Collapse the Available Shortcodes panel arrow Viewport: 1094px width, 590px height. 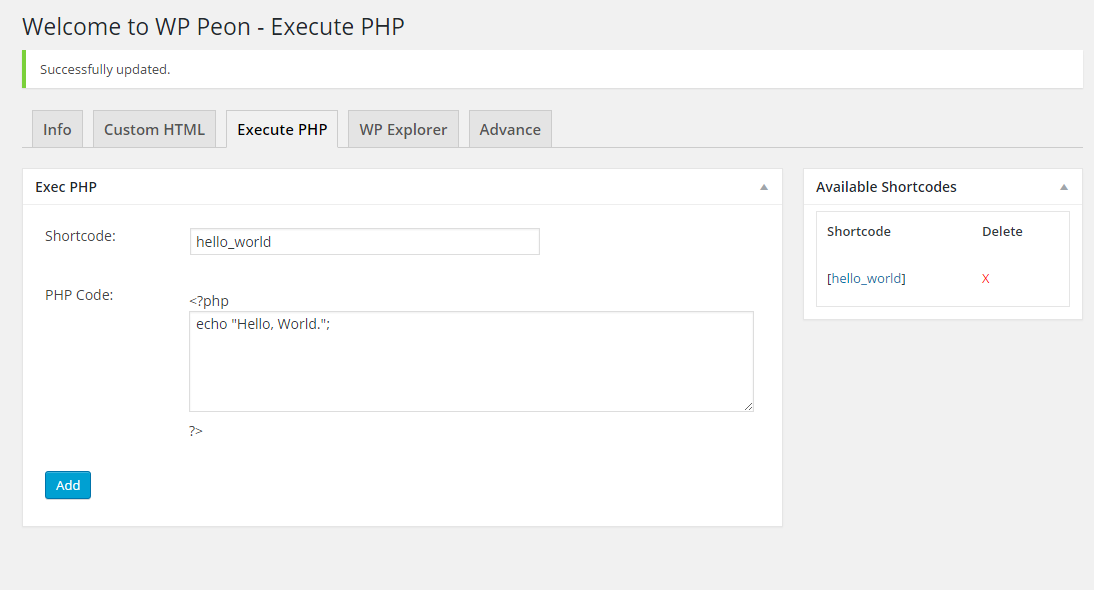[1064, 187]
